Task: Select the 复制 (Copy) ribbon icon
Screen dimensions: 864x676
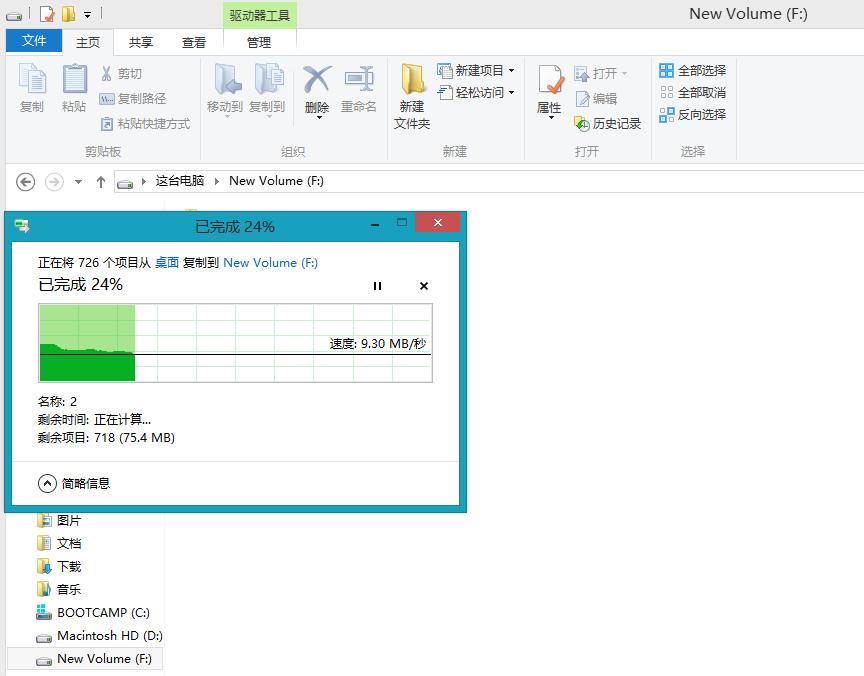Action: [31, 90]
